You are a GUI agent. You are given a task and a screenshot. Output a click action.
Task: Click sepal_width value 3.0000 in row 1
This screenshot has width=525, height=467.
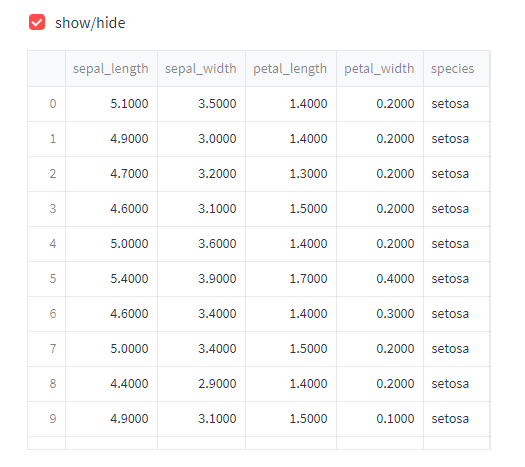point(217,139)
